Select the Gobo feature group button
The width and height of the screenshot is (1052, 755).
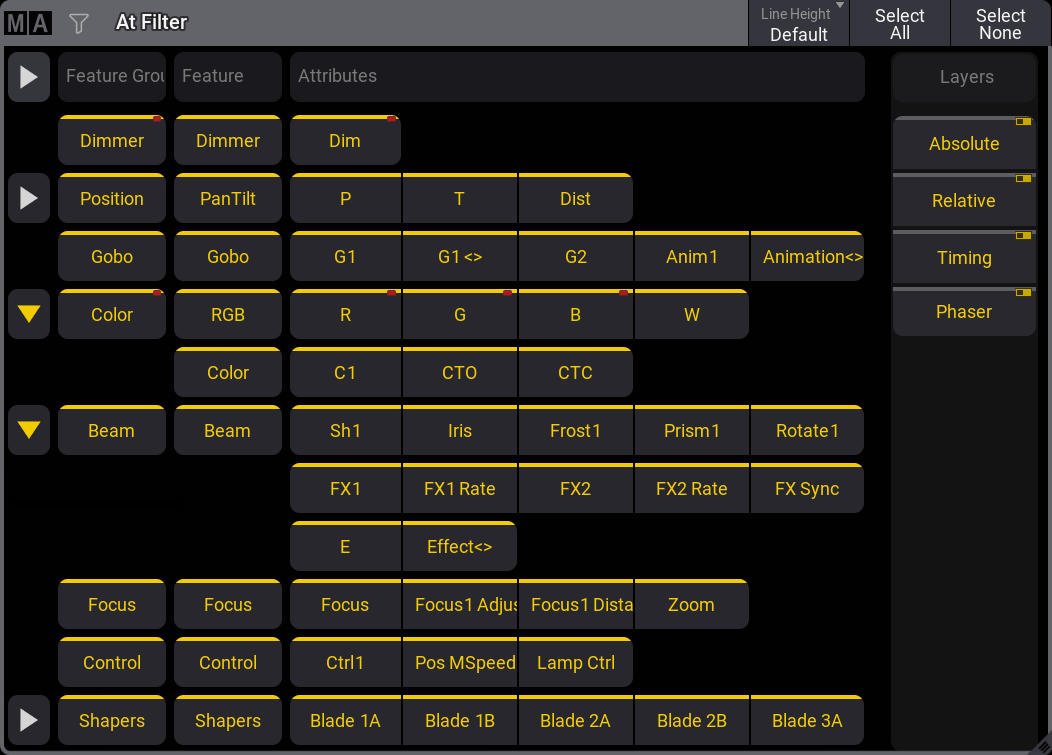[x=112, y=257]
